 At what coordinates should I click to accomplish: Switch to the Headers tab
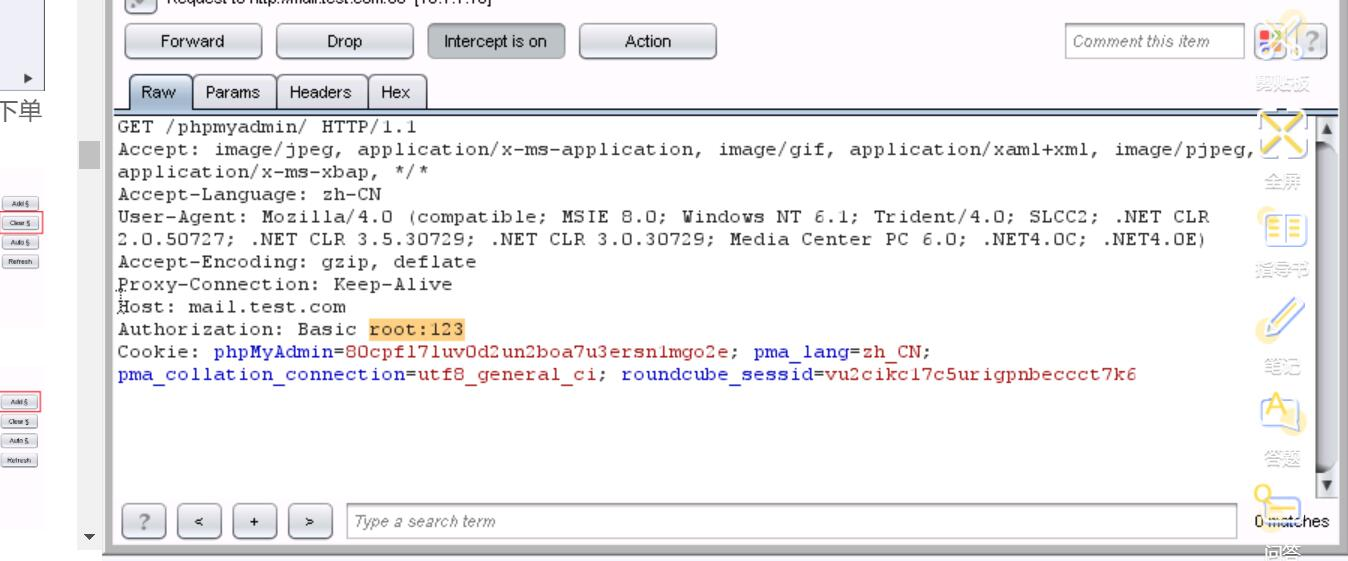pyautogui.click(x=322, y=92)
